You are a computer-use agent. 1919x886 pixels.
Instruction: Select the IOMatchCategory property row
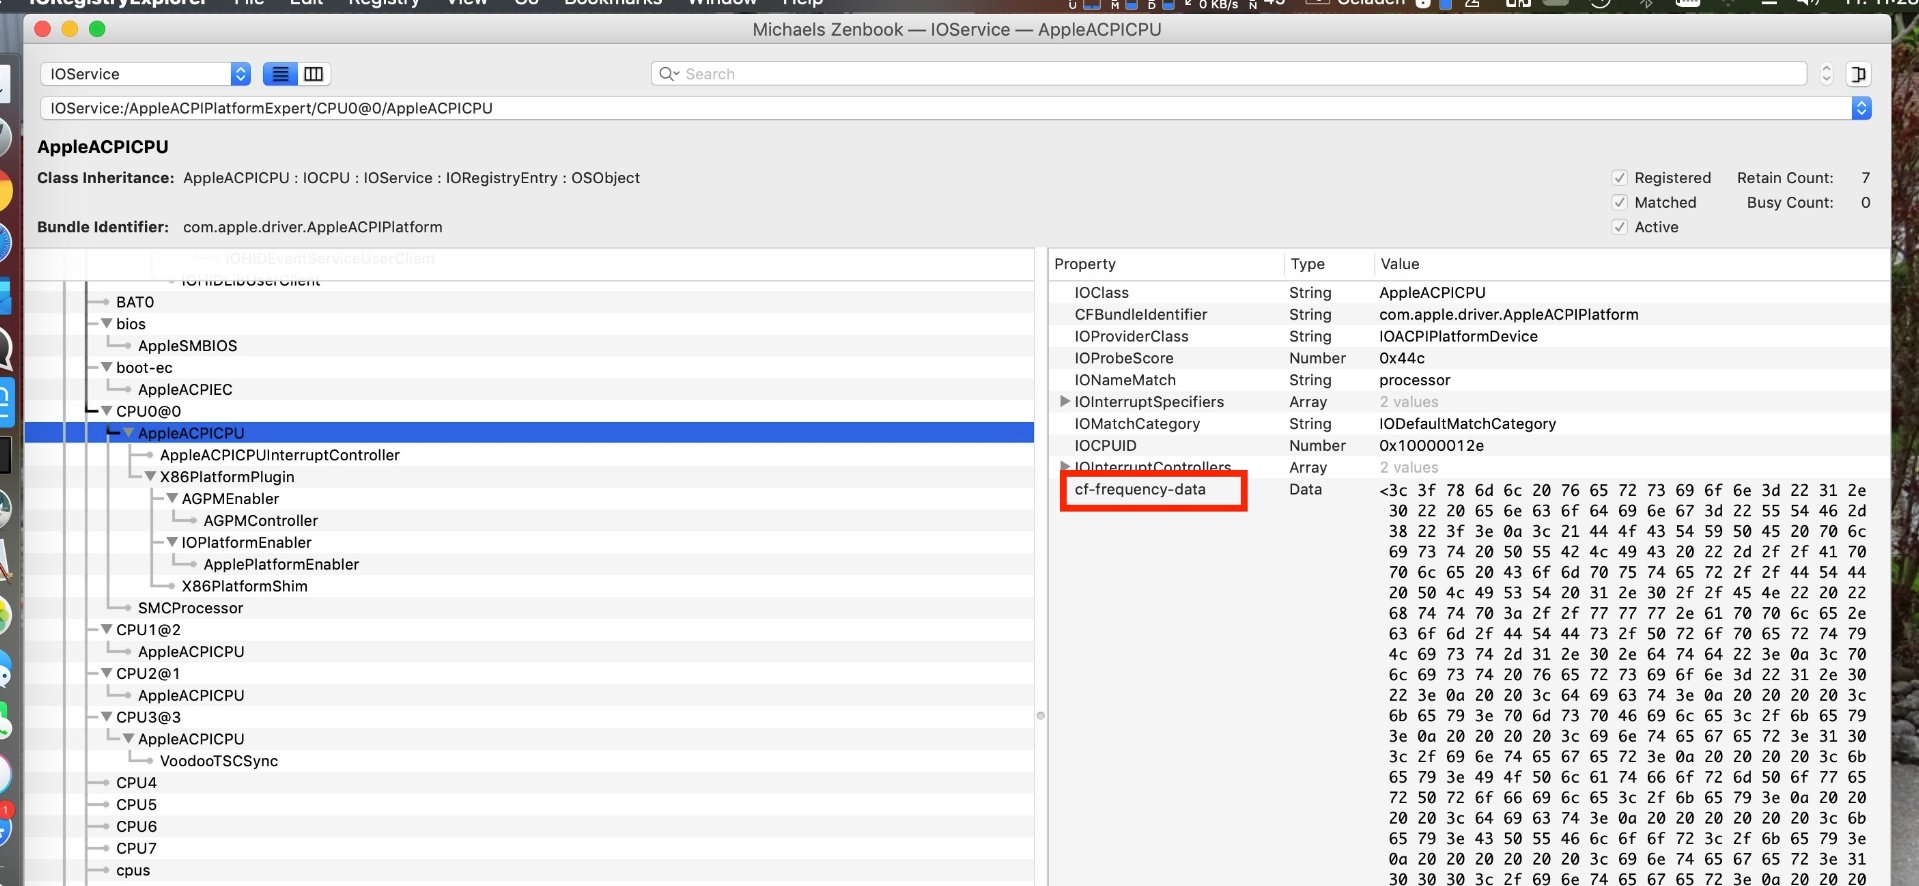1469,424
